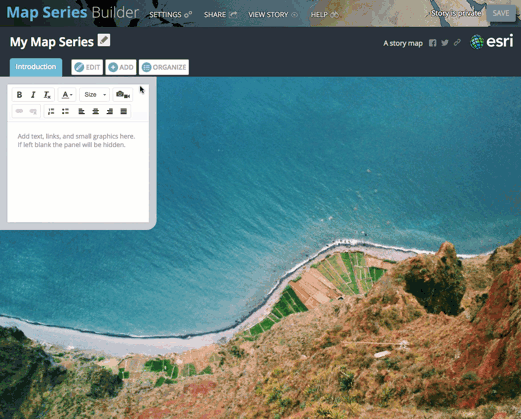Viewport: 521px width, 419px height.
Task: Toggle justify text alignment
Action: point(124,111)
